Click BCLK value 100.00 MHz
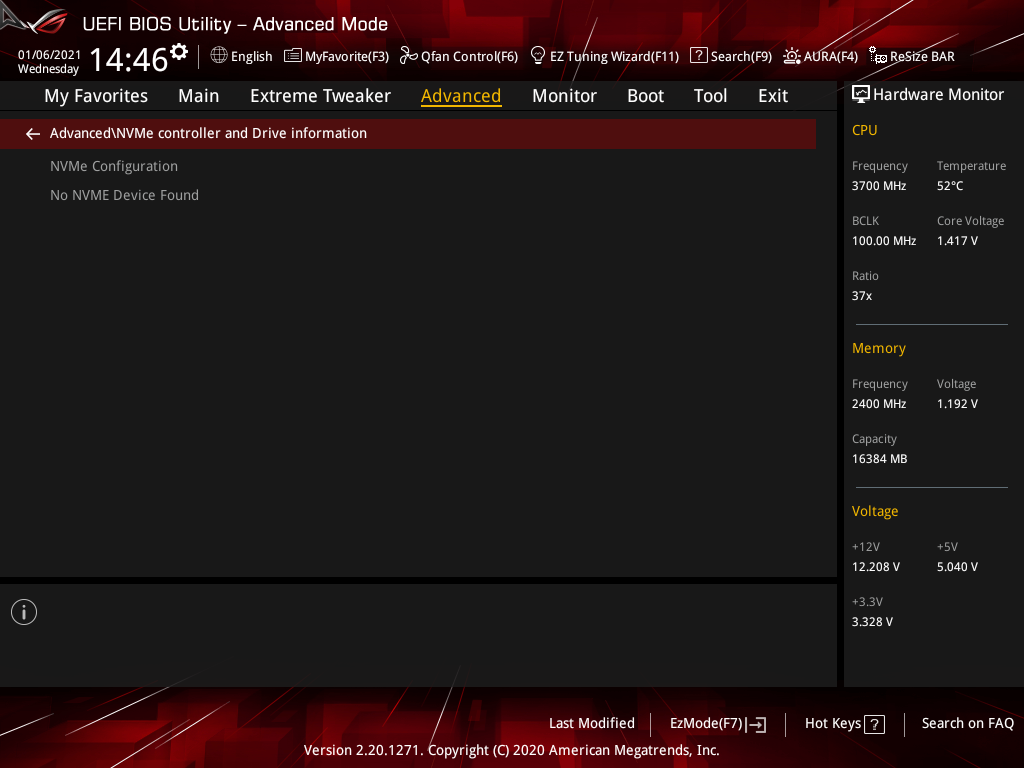The width and height of the screenshot is (1024, 768). point(884,241)
